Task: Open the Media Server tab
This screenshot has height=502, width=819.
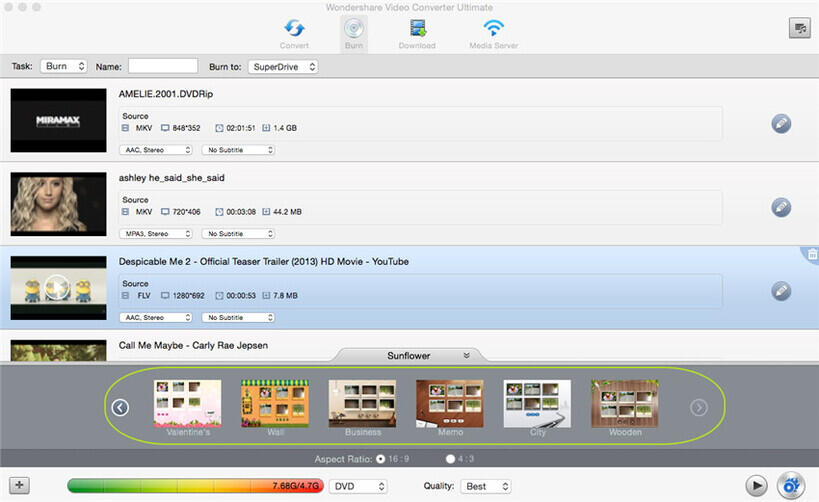Action: tap(494, 34)
